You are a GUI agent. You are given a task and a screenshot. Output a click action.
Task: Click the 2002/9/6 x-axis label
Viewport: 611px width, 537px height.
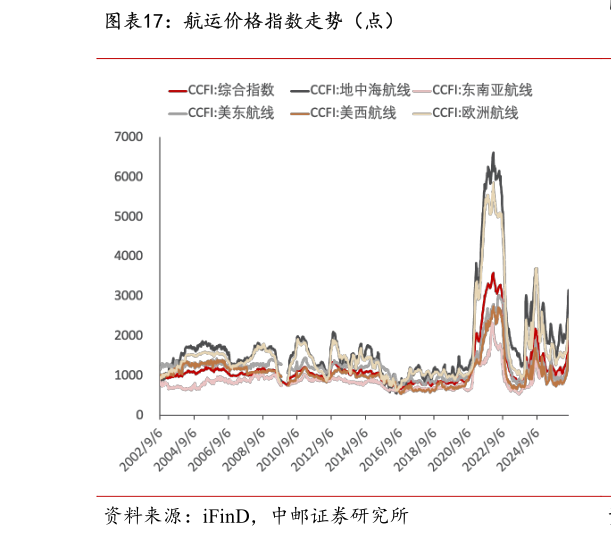(141, 450)
